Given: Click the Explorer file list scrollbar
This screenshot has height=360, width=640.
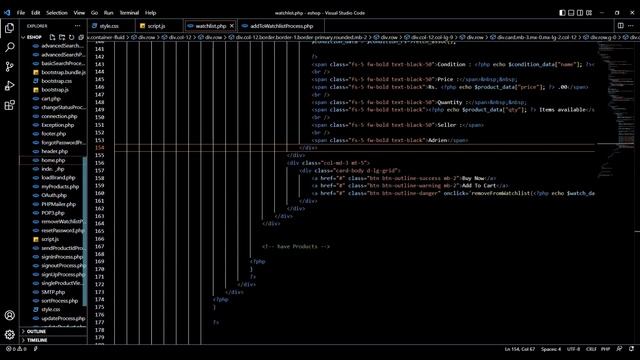Looking at the screenshot, I should pos(85,231).
